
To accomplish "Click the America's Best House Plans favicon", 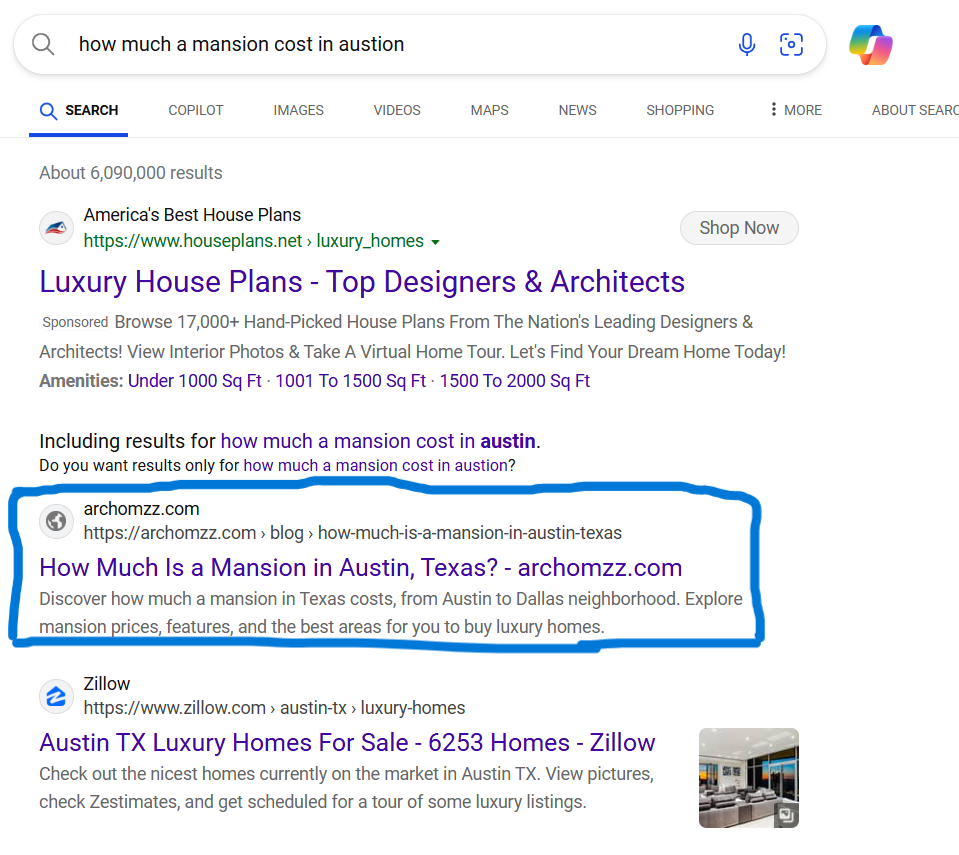I will (x=56, y=228).
